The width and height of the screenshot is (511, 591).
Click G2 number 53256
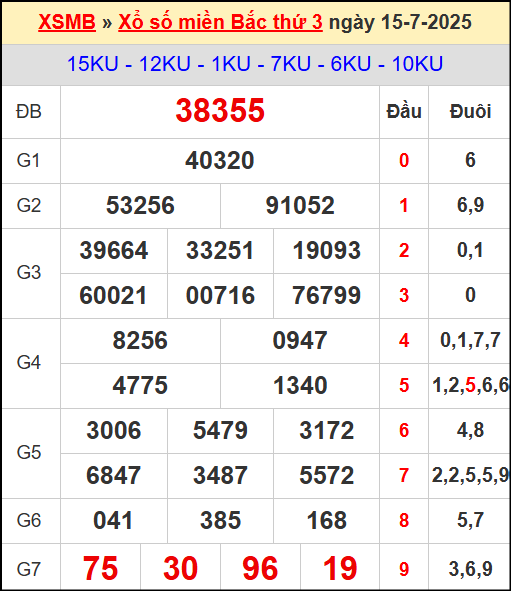pyautogui.click(x=140, y=205)
